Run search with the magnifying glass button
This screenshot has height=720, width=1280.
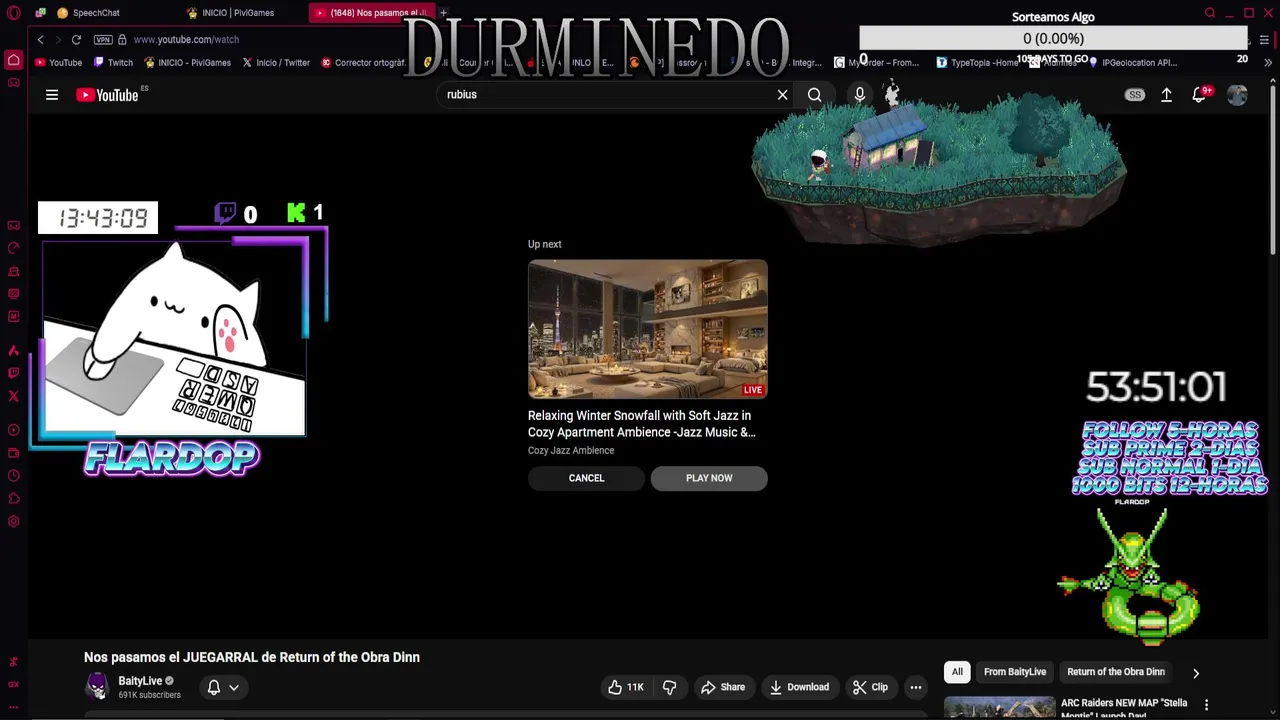[x=815, y=95]
